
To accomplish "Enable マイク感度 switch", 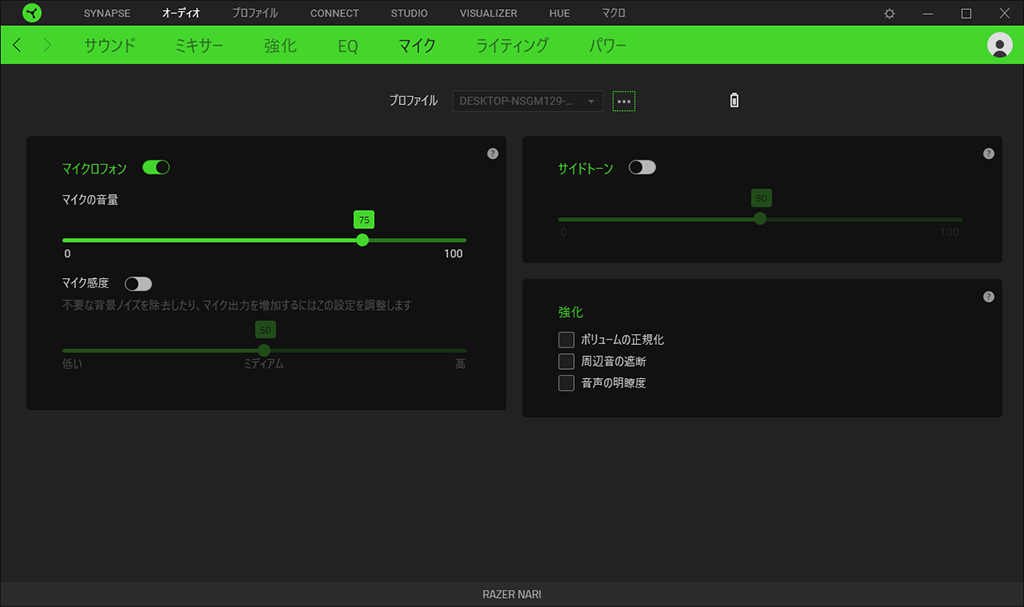I will (138, 284).
